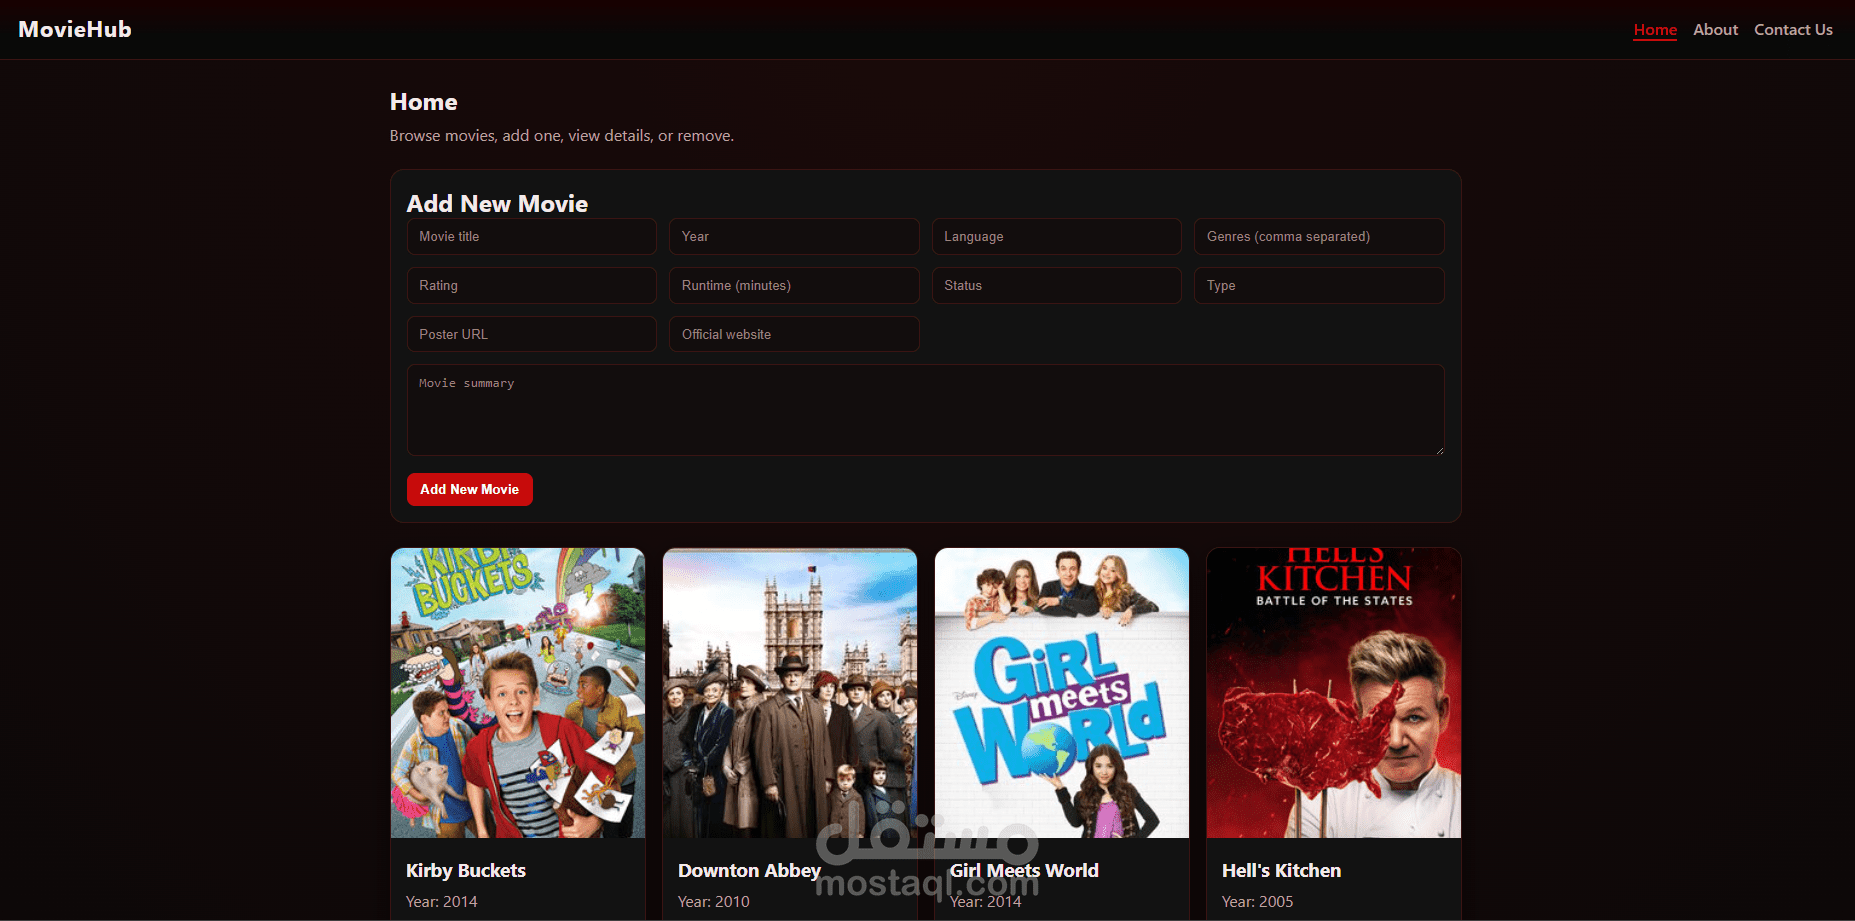Open the Contact Us page
The image size is (1855, 921).
(1793, 30)
